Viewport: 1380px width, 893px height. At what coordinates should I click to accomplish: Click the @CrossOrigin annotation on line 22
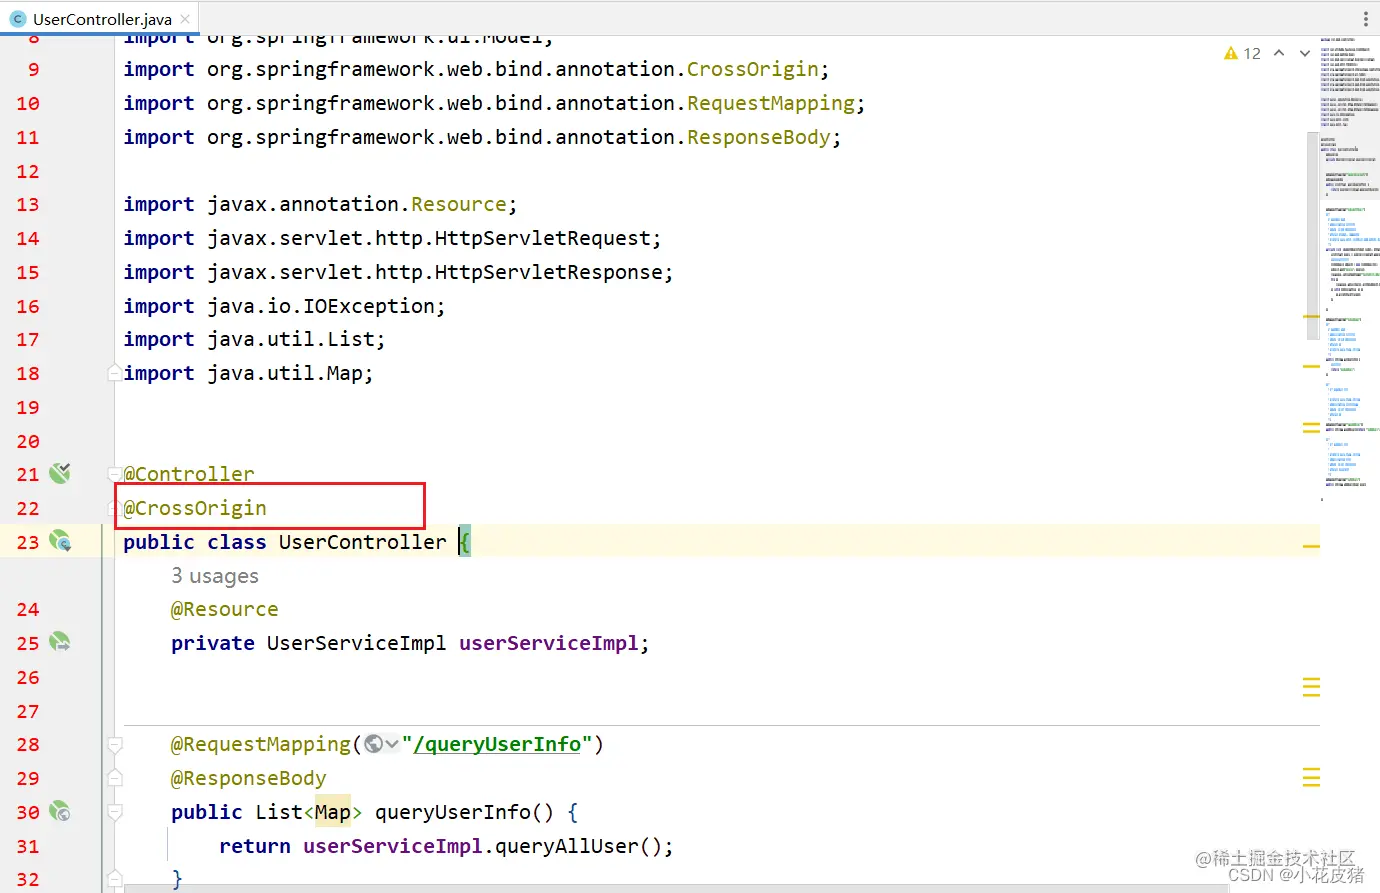pos(195,508)
